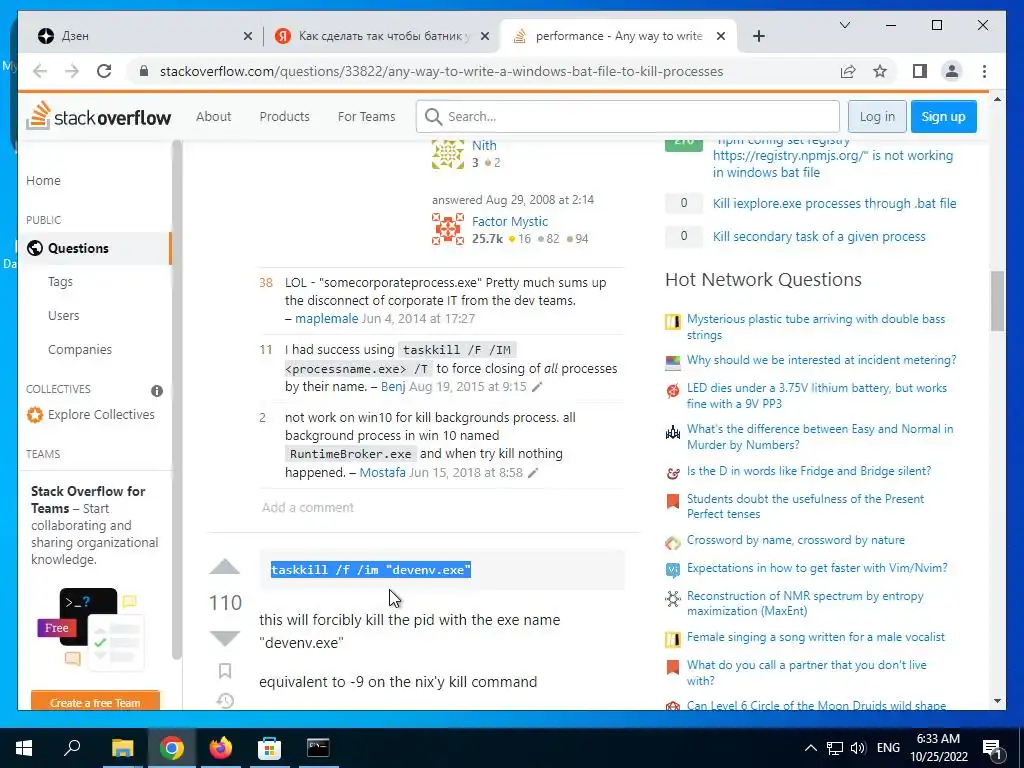
Task: Open Mostafa user profile link
Action: click(382, 472)
